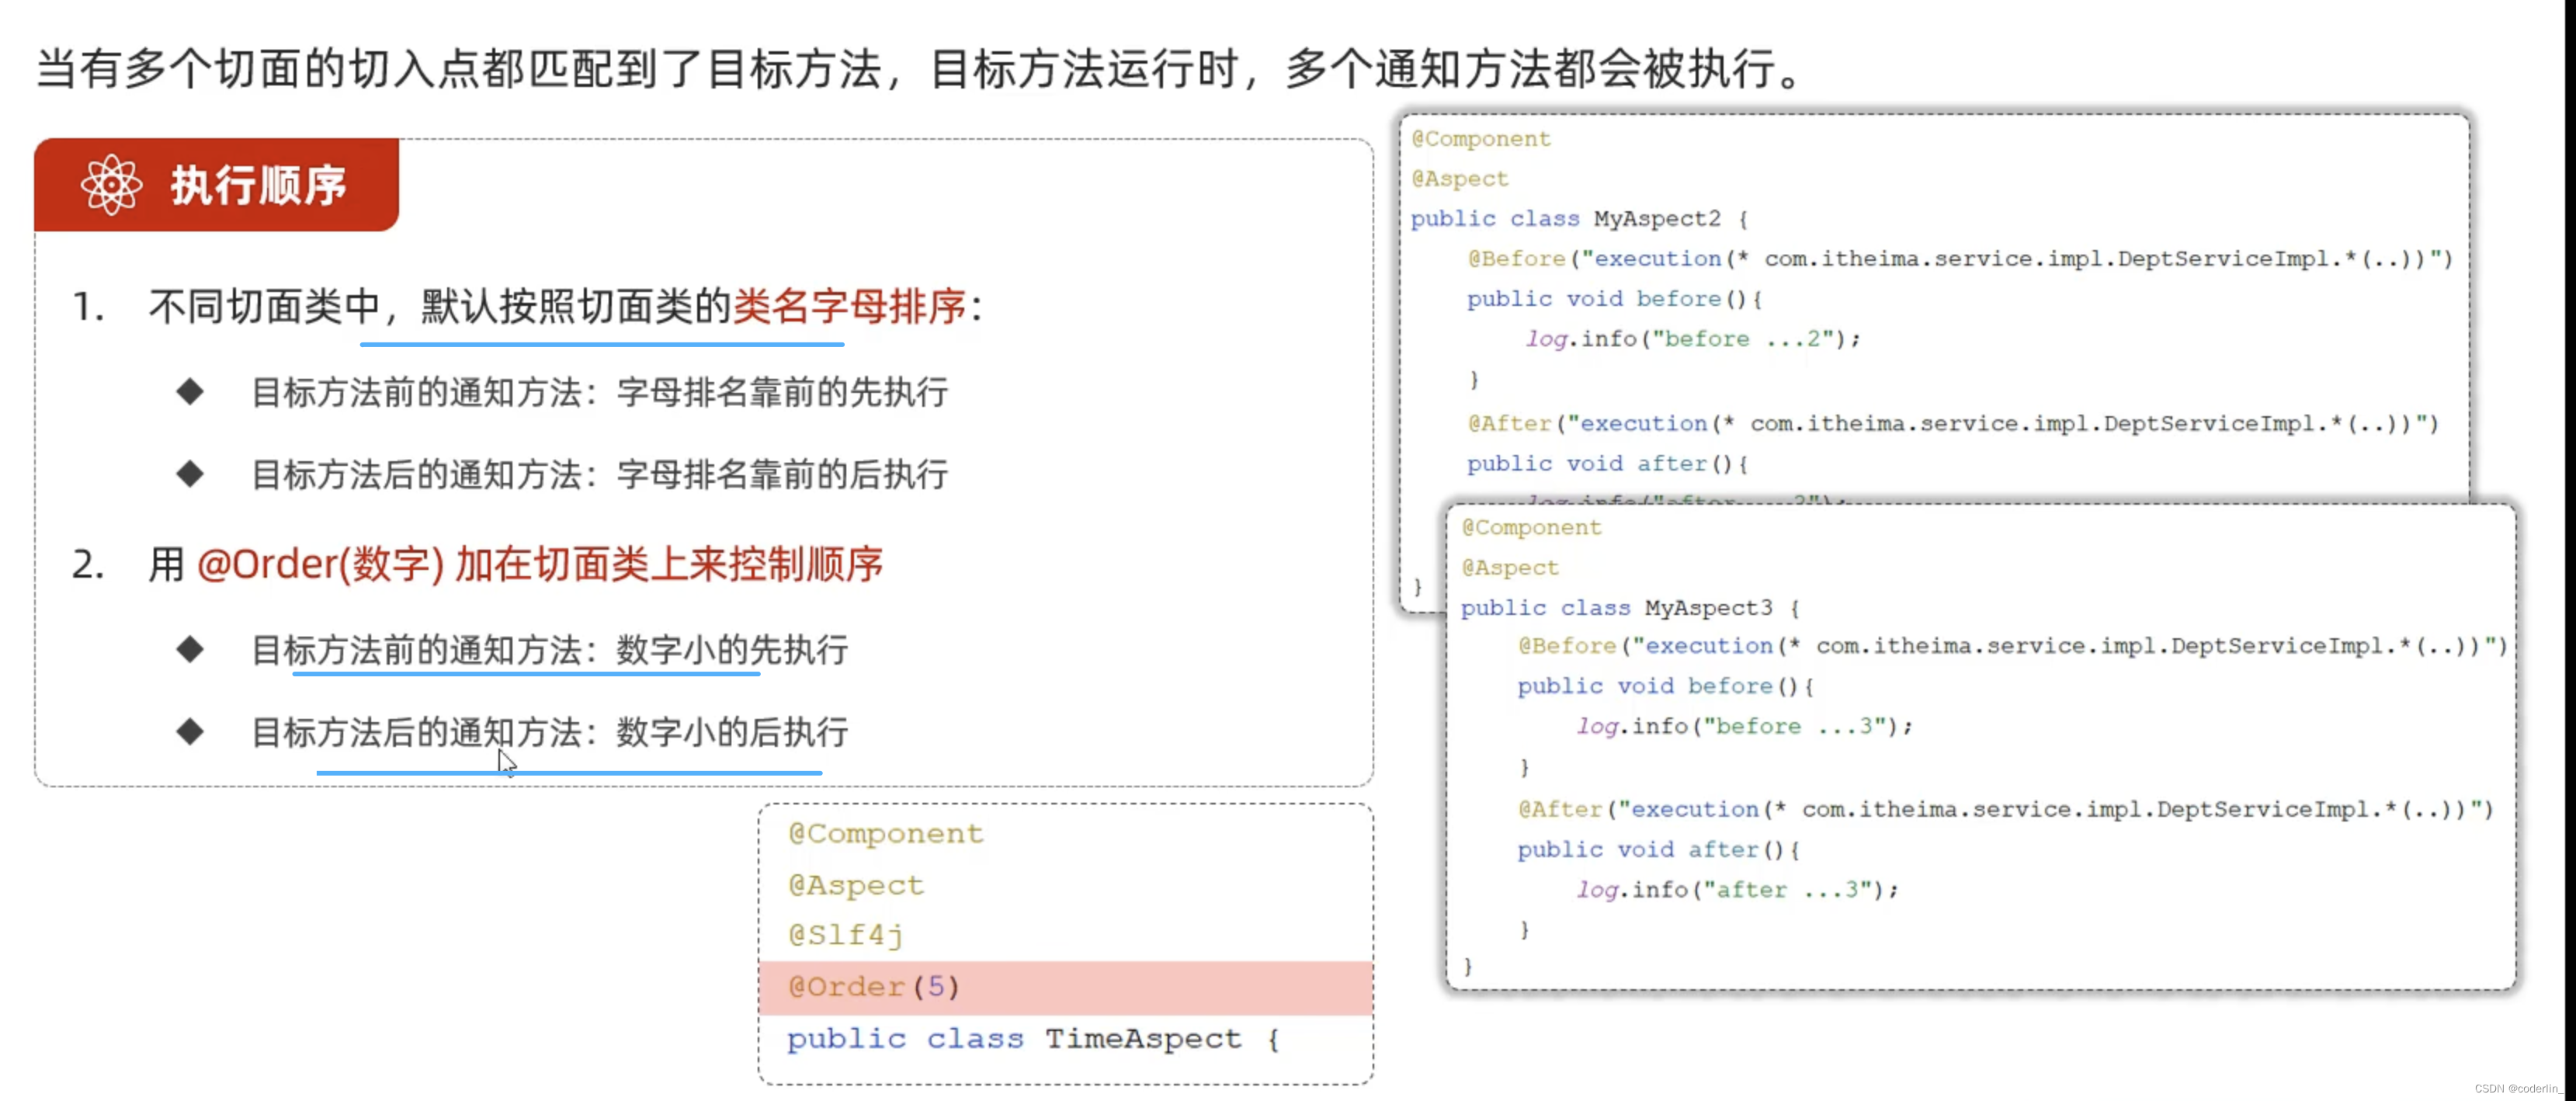The height and width of the screenshot is (1101, 2576).
Task: Click the highlighted @Order(5) code line
Action: [1066, 987]
